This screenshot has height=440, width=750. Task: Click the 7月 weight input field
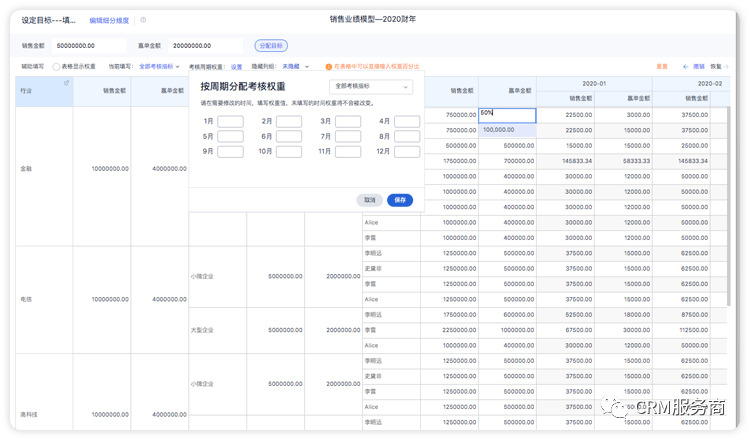[x=348, y=137]
